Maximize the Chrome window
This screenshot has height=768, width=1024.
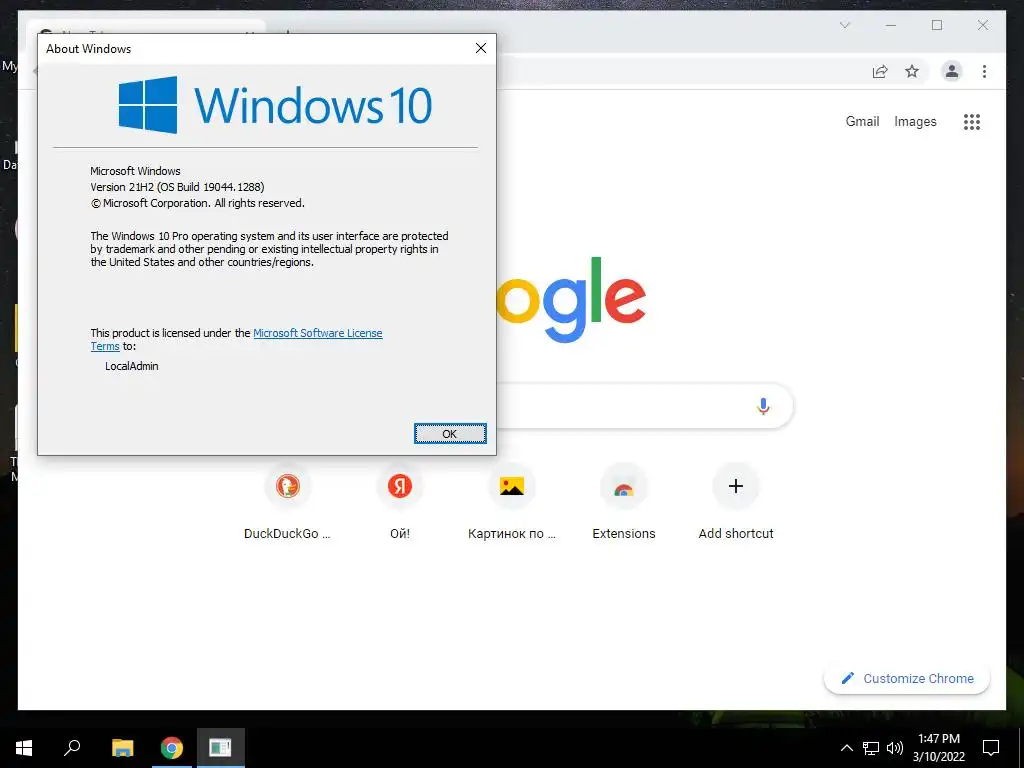click(x=937, y=25)
